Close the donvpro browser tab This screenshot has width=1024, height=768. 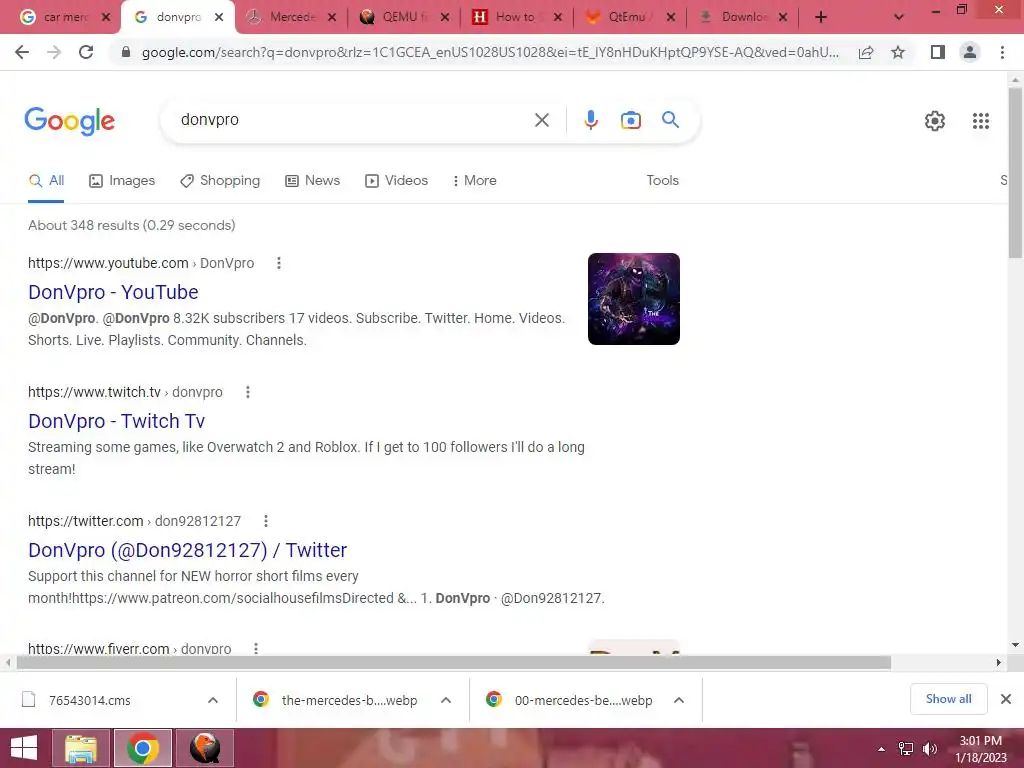(219, 18)
